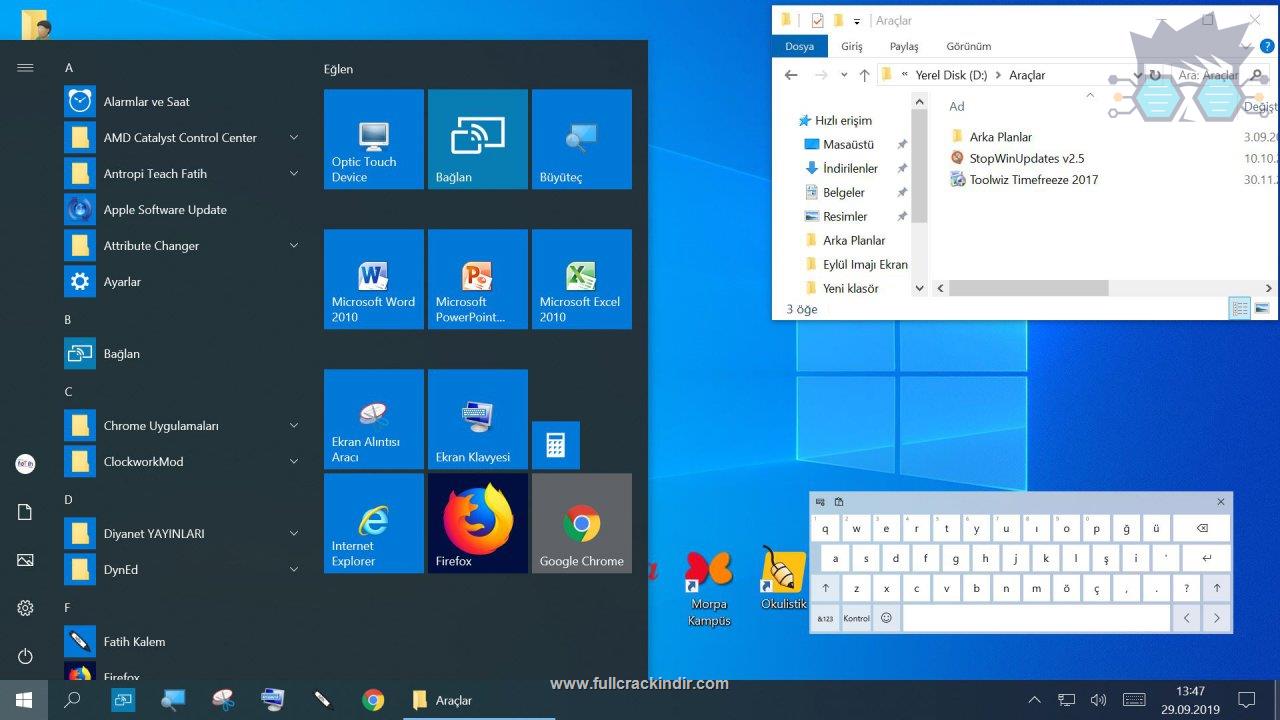Expand Antropi Teach Fatih folder
This screenshot has width=1280, height=720.
(294, 173)
